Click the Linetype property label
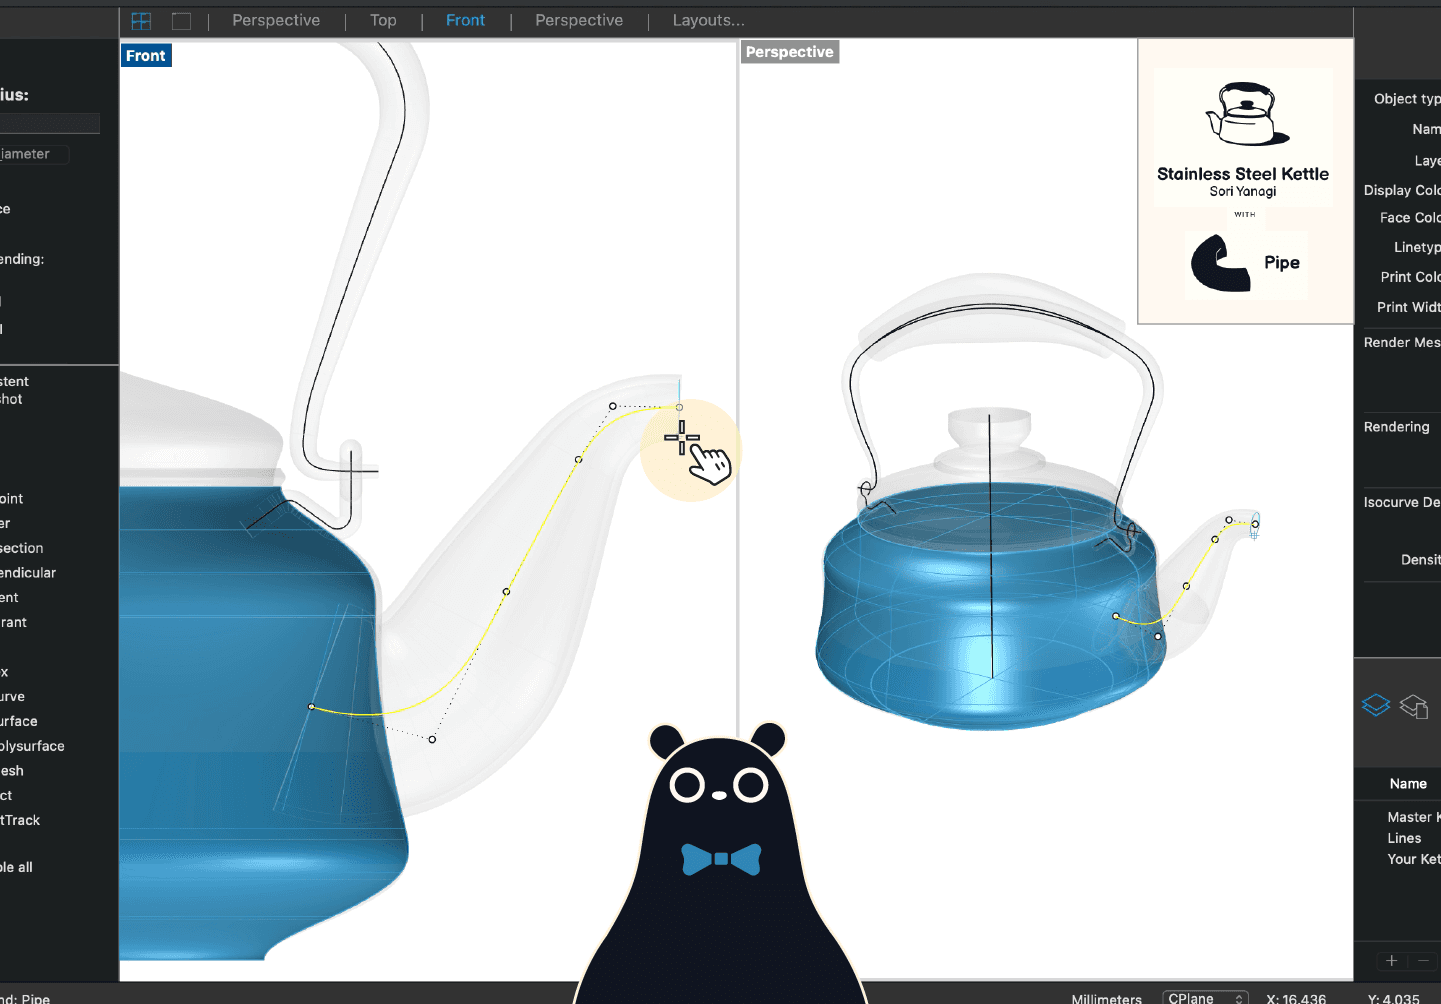This screenshot has width=1441, height=1004. (x=1417, y=247)
